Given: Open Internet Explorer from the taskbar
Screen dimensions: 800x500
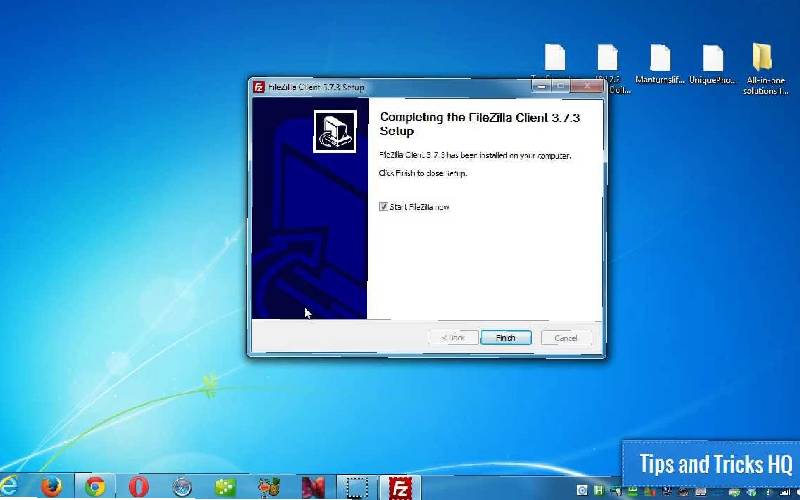Looking at the screenshot, I should (x=7, y=486).
